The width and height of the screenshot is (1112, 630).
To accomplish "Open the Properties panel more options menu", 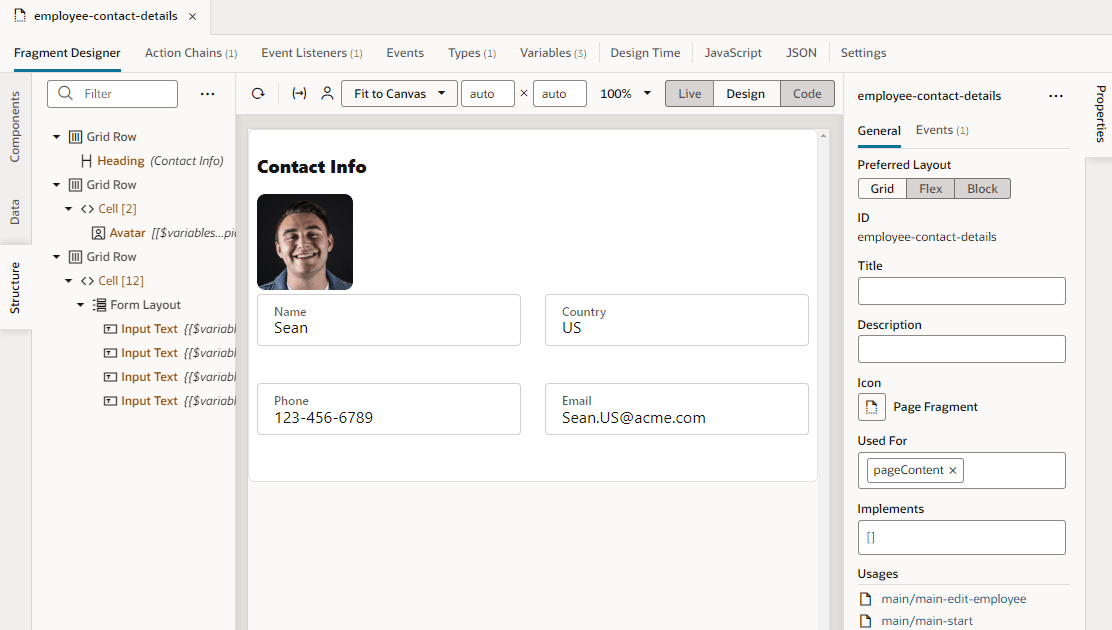I will point(1056,96).
